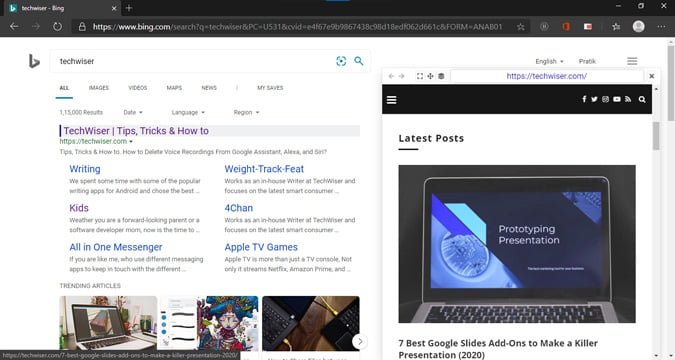This screenshot has height=360, width=675.
Task: Open the browser profile avatar
Action: pos(638,27)
